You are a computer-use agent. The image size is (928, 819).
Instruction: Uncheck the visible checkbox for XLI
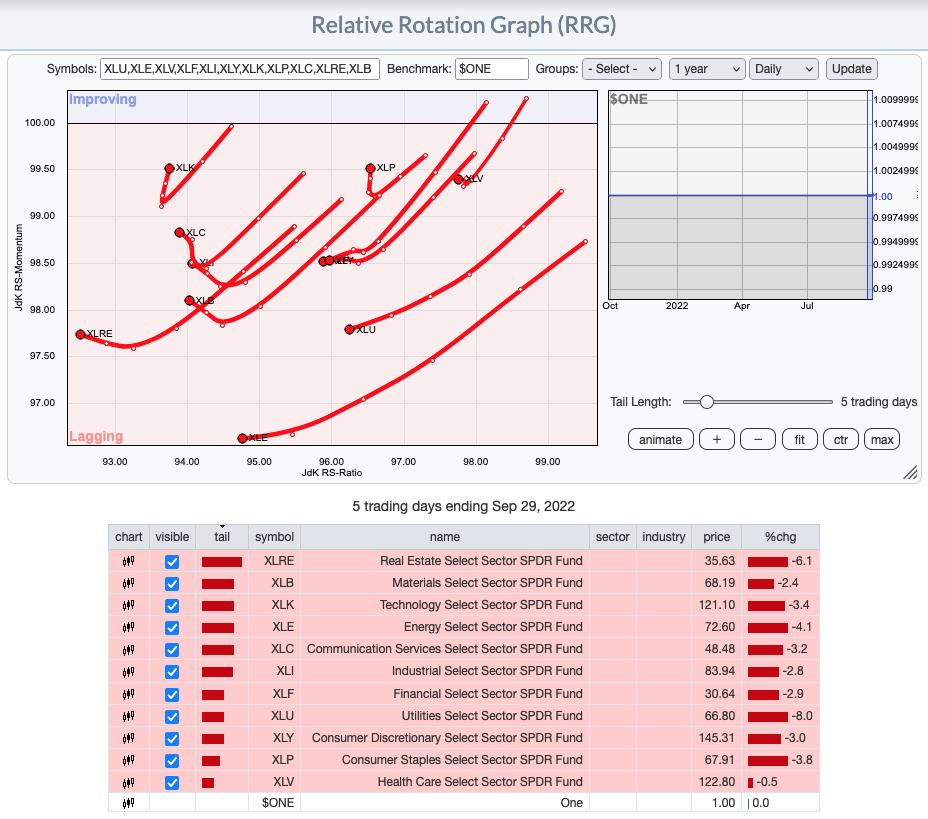coord(172,672)
